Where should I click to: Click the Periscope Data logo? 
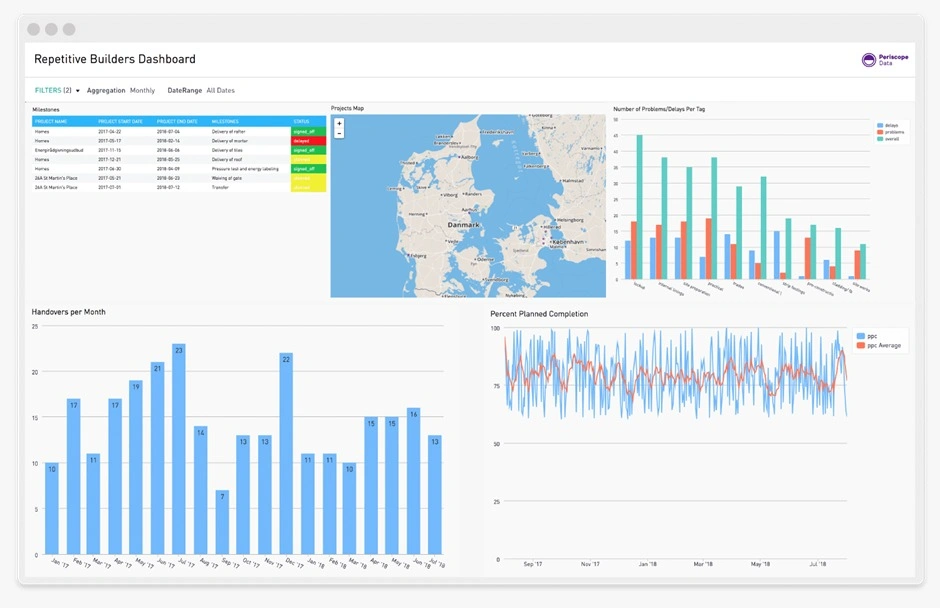click(x=881, y=60)
